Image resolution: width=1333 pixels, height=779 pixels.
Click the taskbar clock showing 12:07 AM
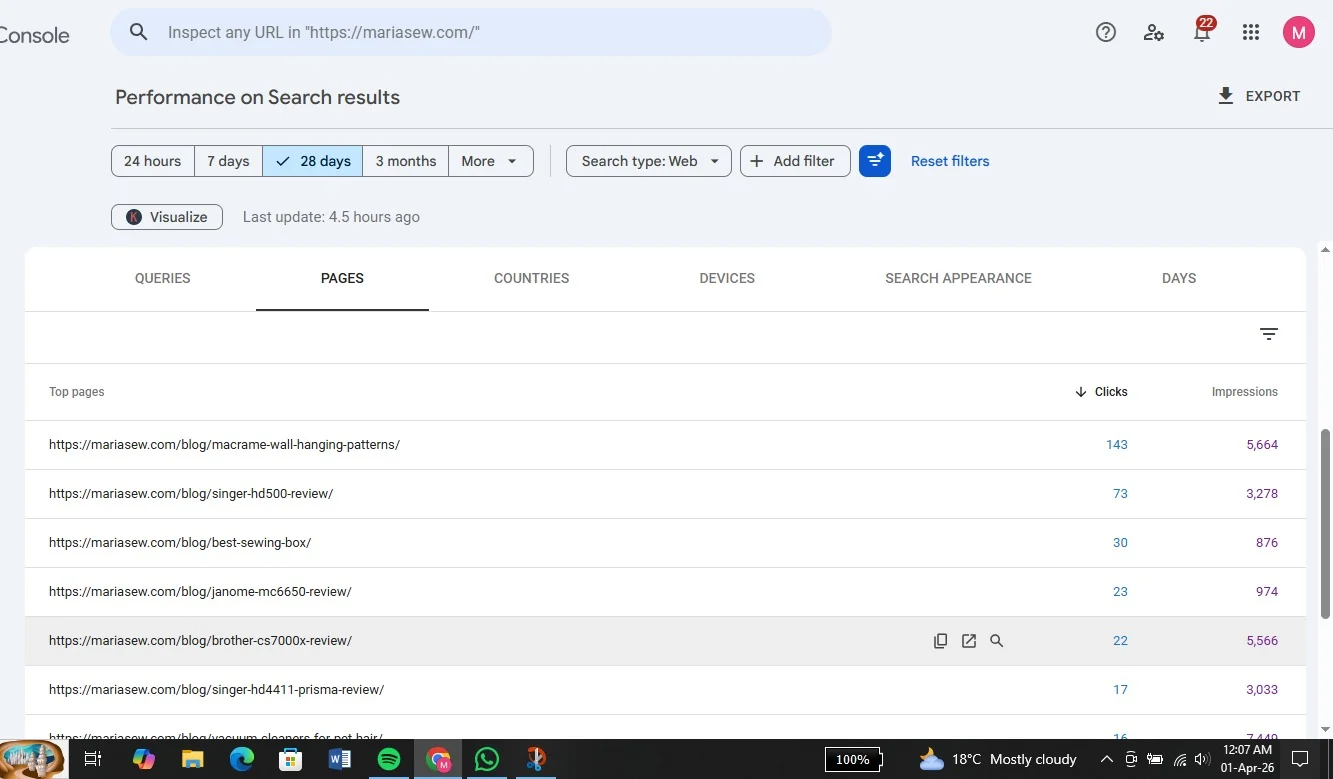[1247, 759]
